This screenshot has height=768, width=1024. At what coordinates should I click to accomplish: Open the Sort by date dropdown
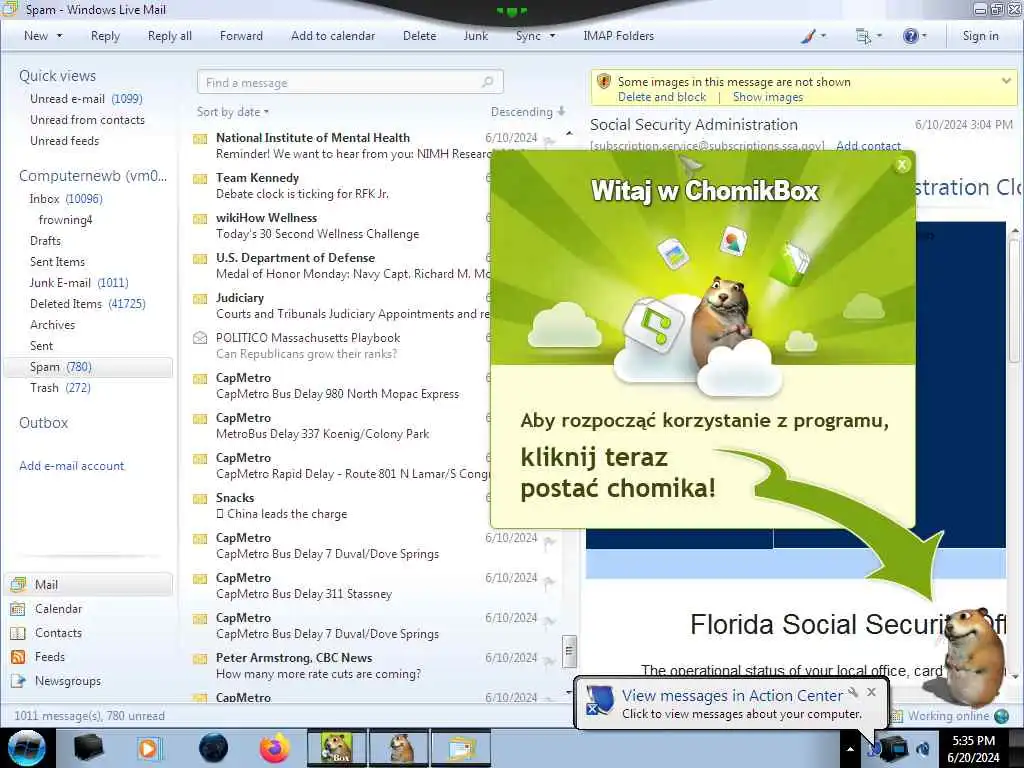tap(233, 112)
